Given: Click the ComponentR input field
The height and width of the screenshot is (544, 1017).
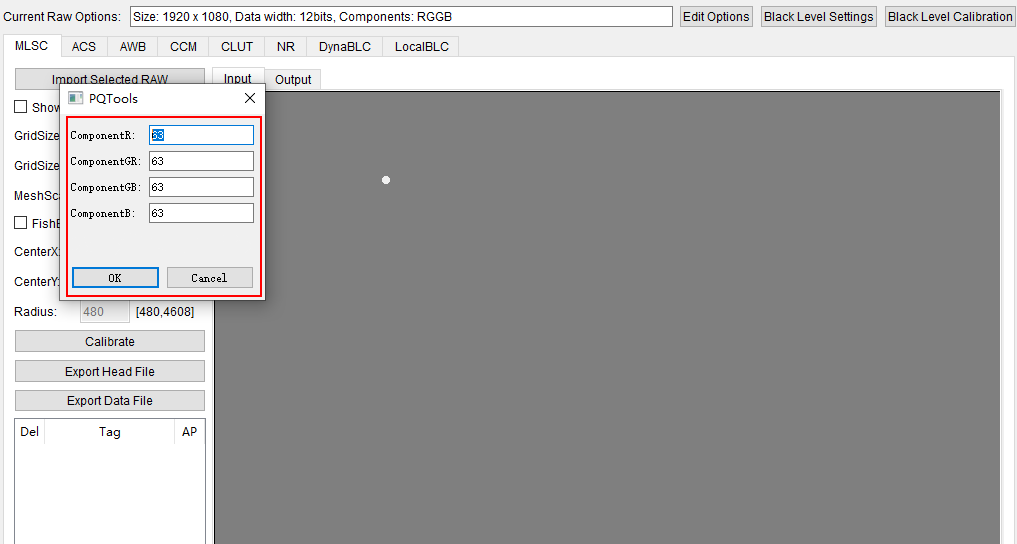Looking at the screenshot, I should tap(201, 135).
